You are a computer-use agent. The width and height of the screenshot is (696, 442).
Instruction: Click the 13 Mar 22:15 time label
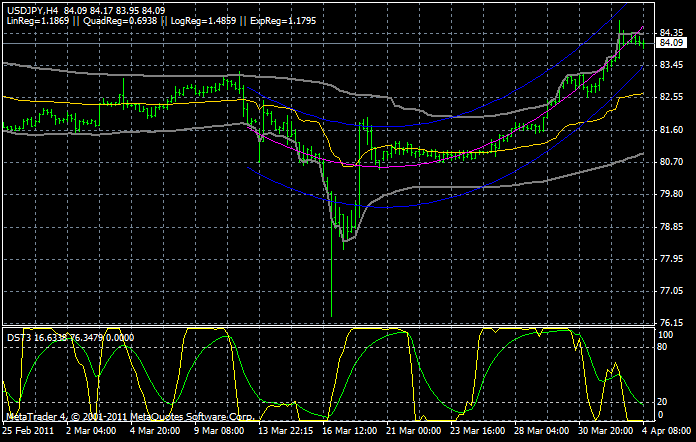click(285, 431)
